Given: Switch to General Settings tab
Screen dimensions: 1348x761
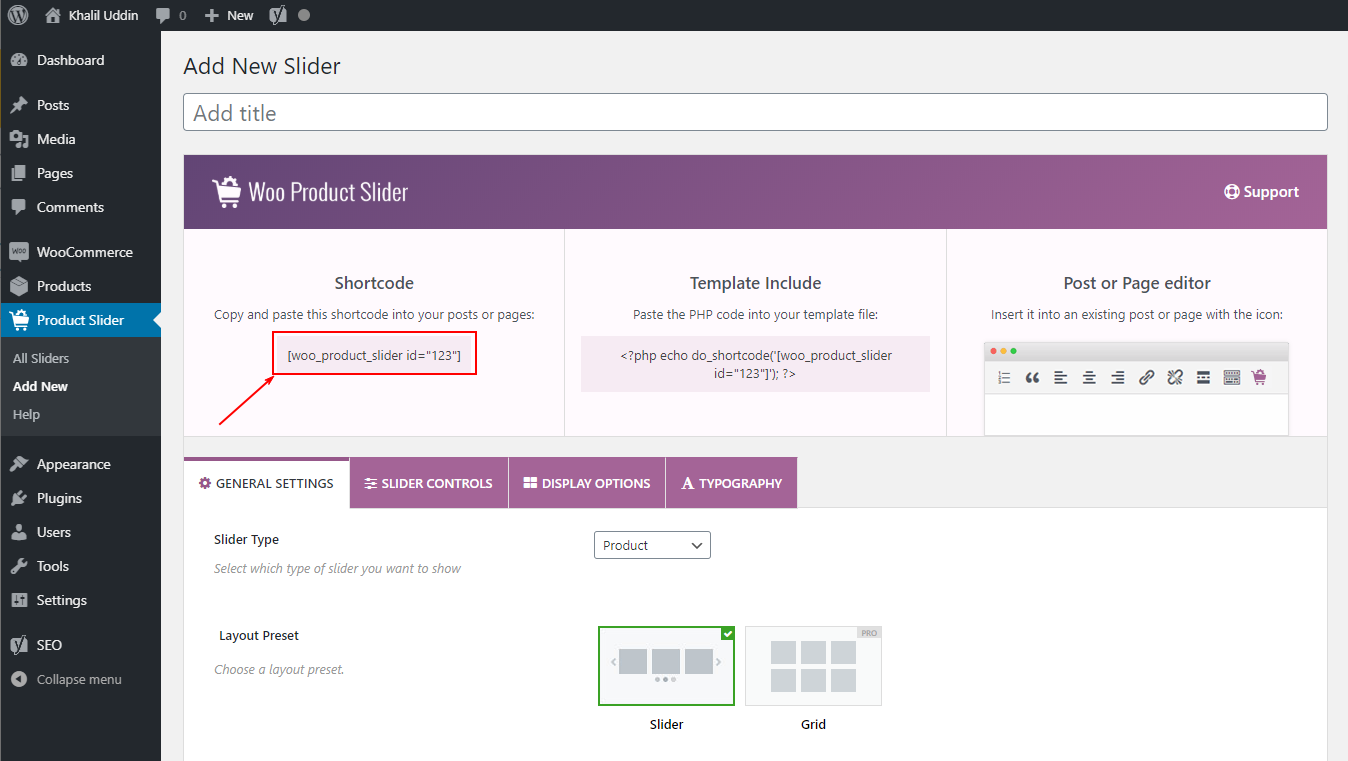Looking at the screenshot, I should [266, 483].
